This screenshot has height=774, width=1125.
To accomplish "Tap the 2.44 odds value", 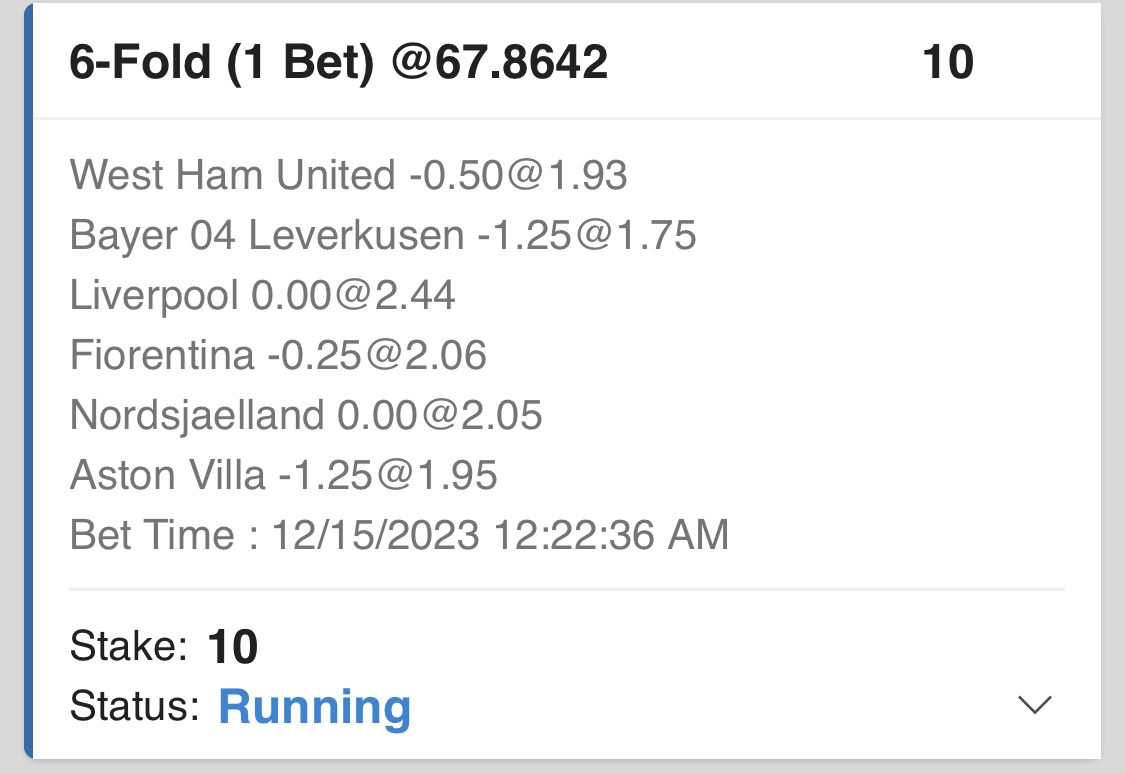I will point(414,296).
